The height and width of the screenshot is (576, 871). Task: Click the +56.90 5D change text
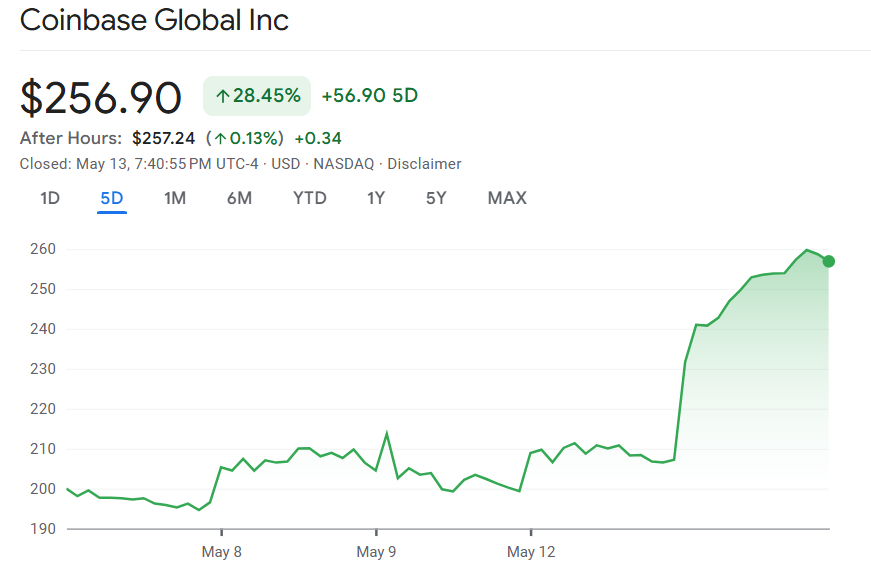(369, 96)
